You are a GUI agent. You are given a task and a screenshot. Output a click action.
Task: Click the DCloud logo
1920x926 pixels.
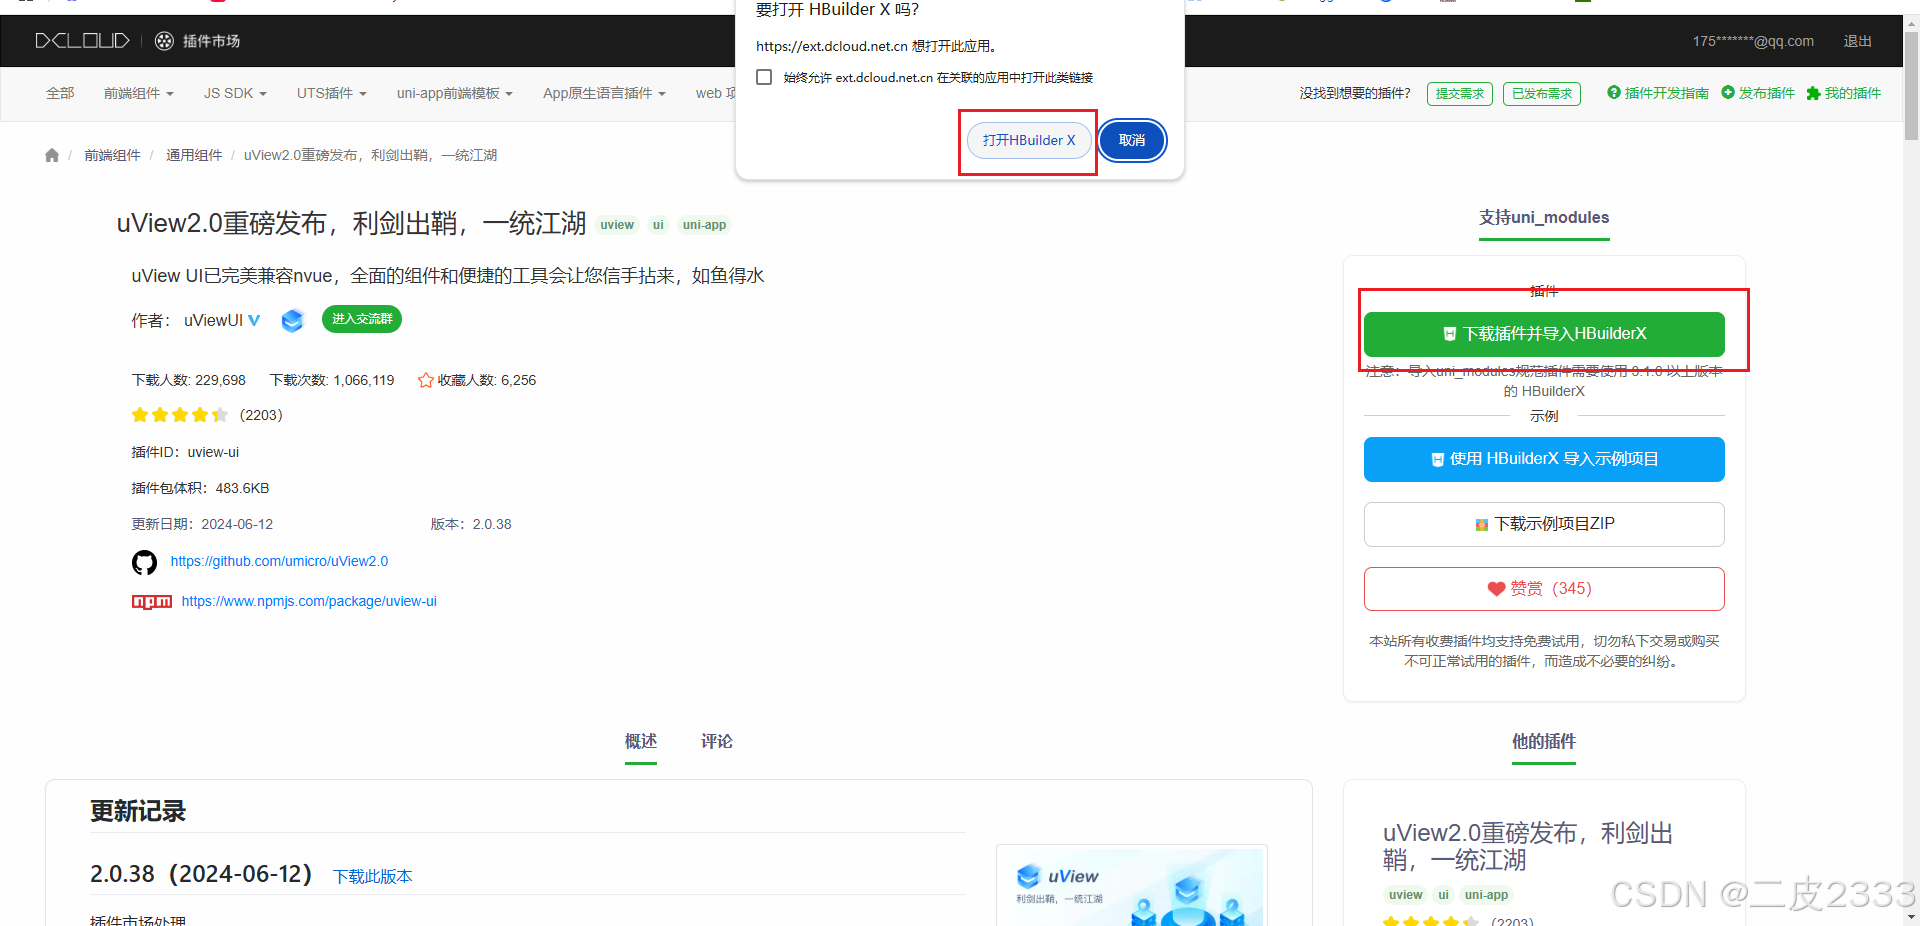pos(82,41)
